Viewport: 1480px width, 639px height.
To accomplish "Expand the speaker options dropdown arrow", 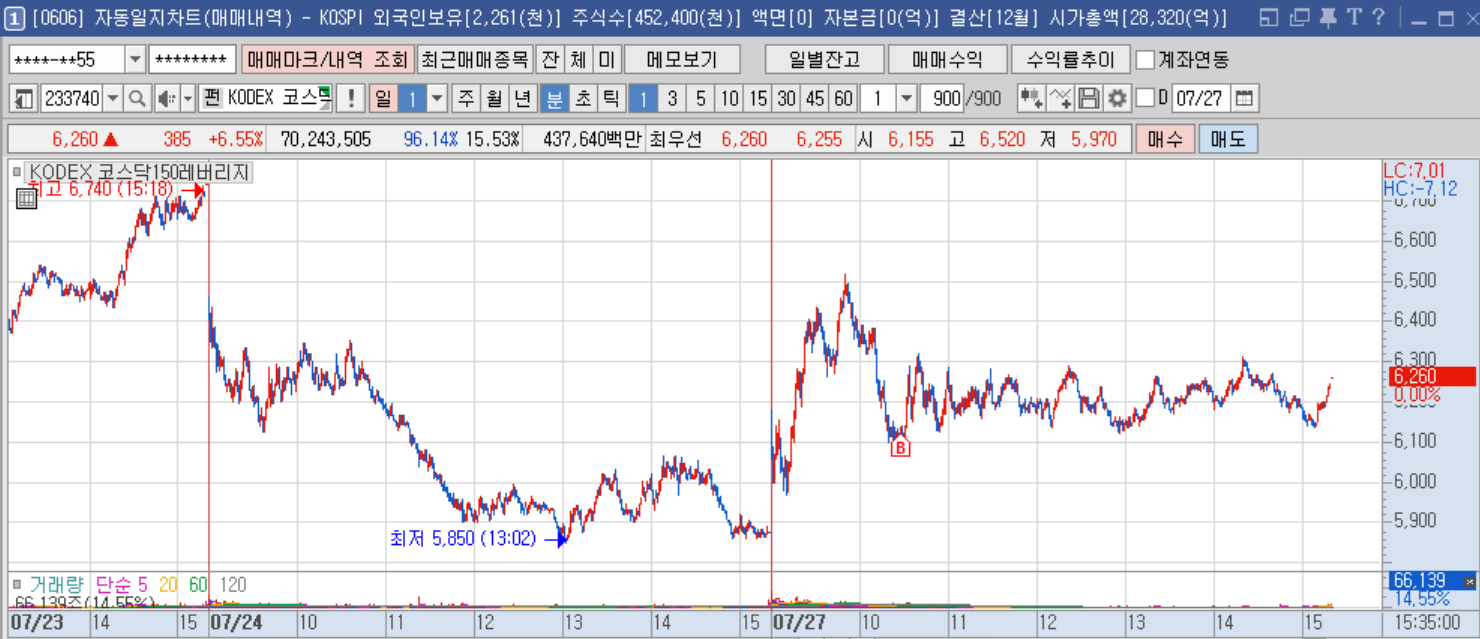I will tap(188, 99).
